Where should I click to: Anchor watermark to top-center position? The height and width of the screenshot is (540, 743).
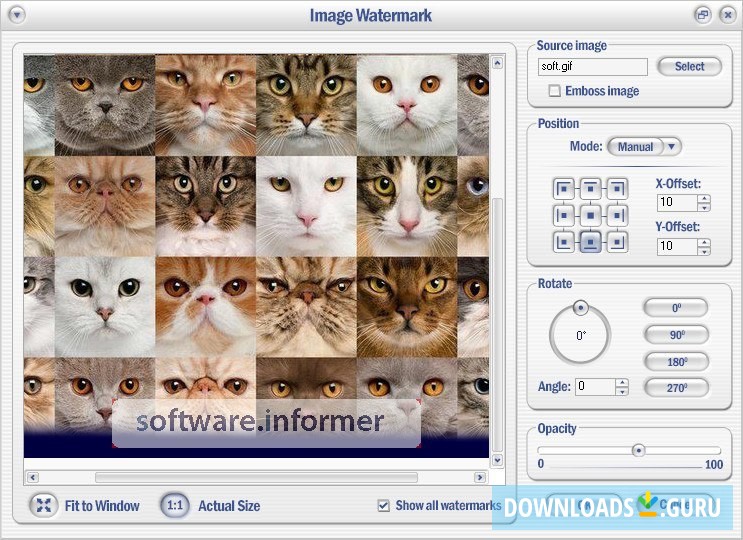tap(590, 189)
